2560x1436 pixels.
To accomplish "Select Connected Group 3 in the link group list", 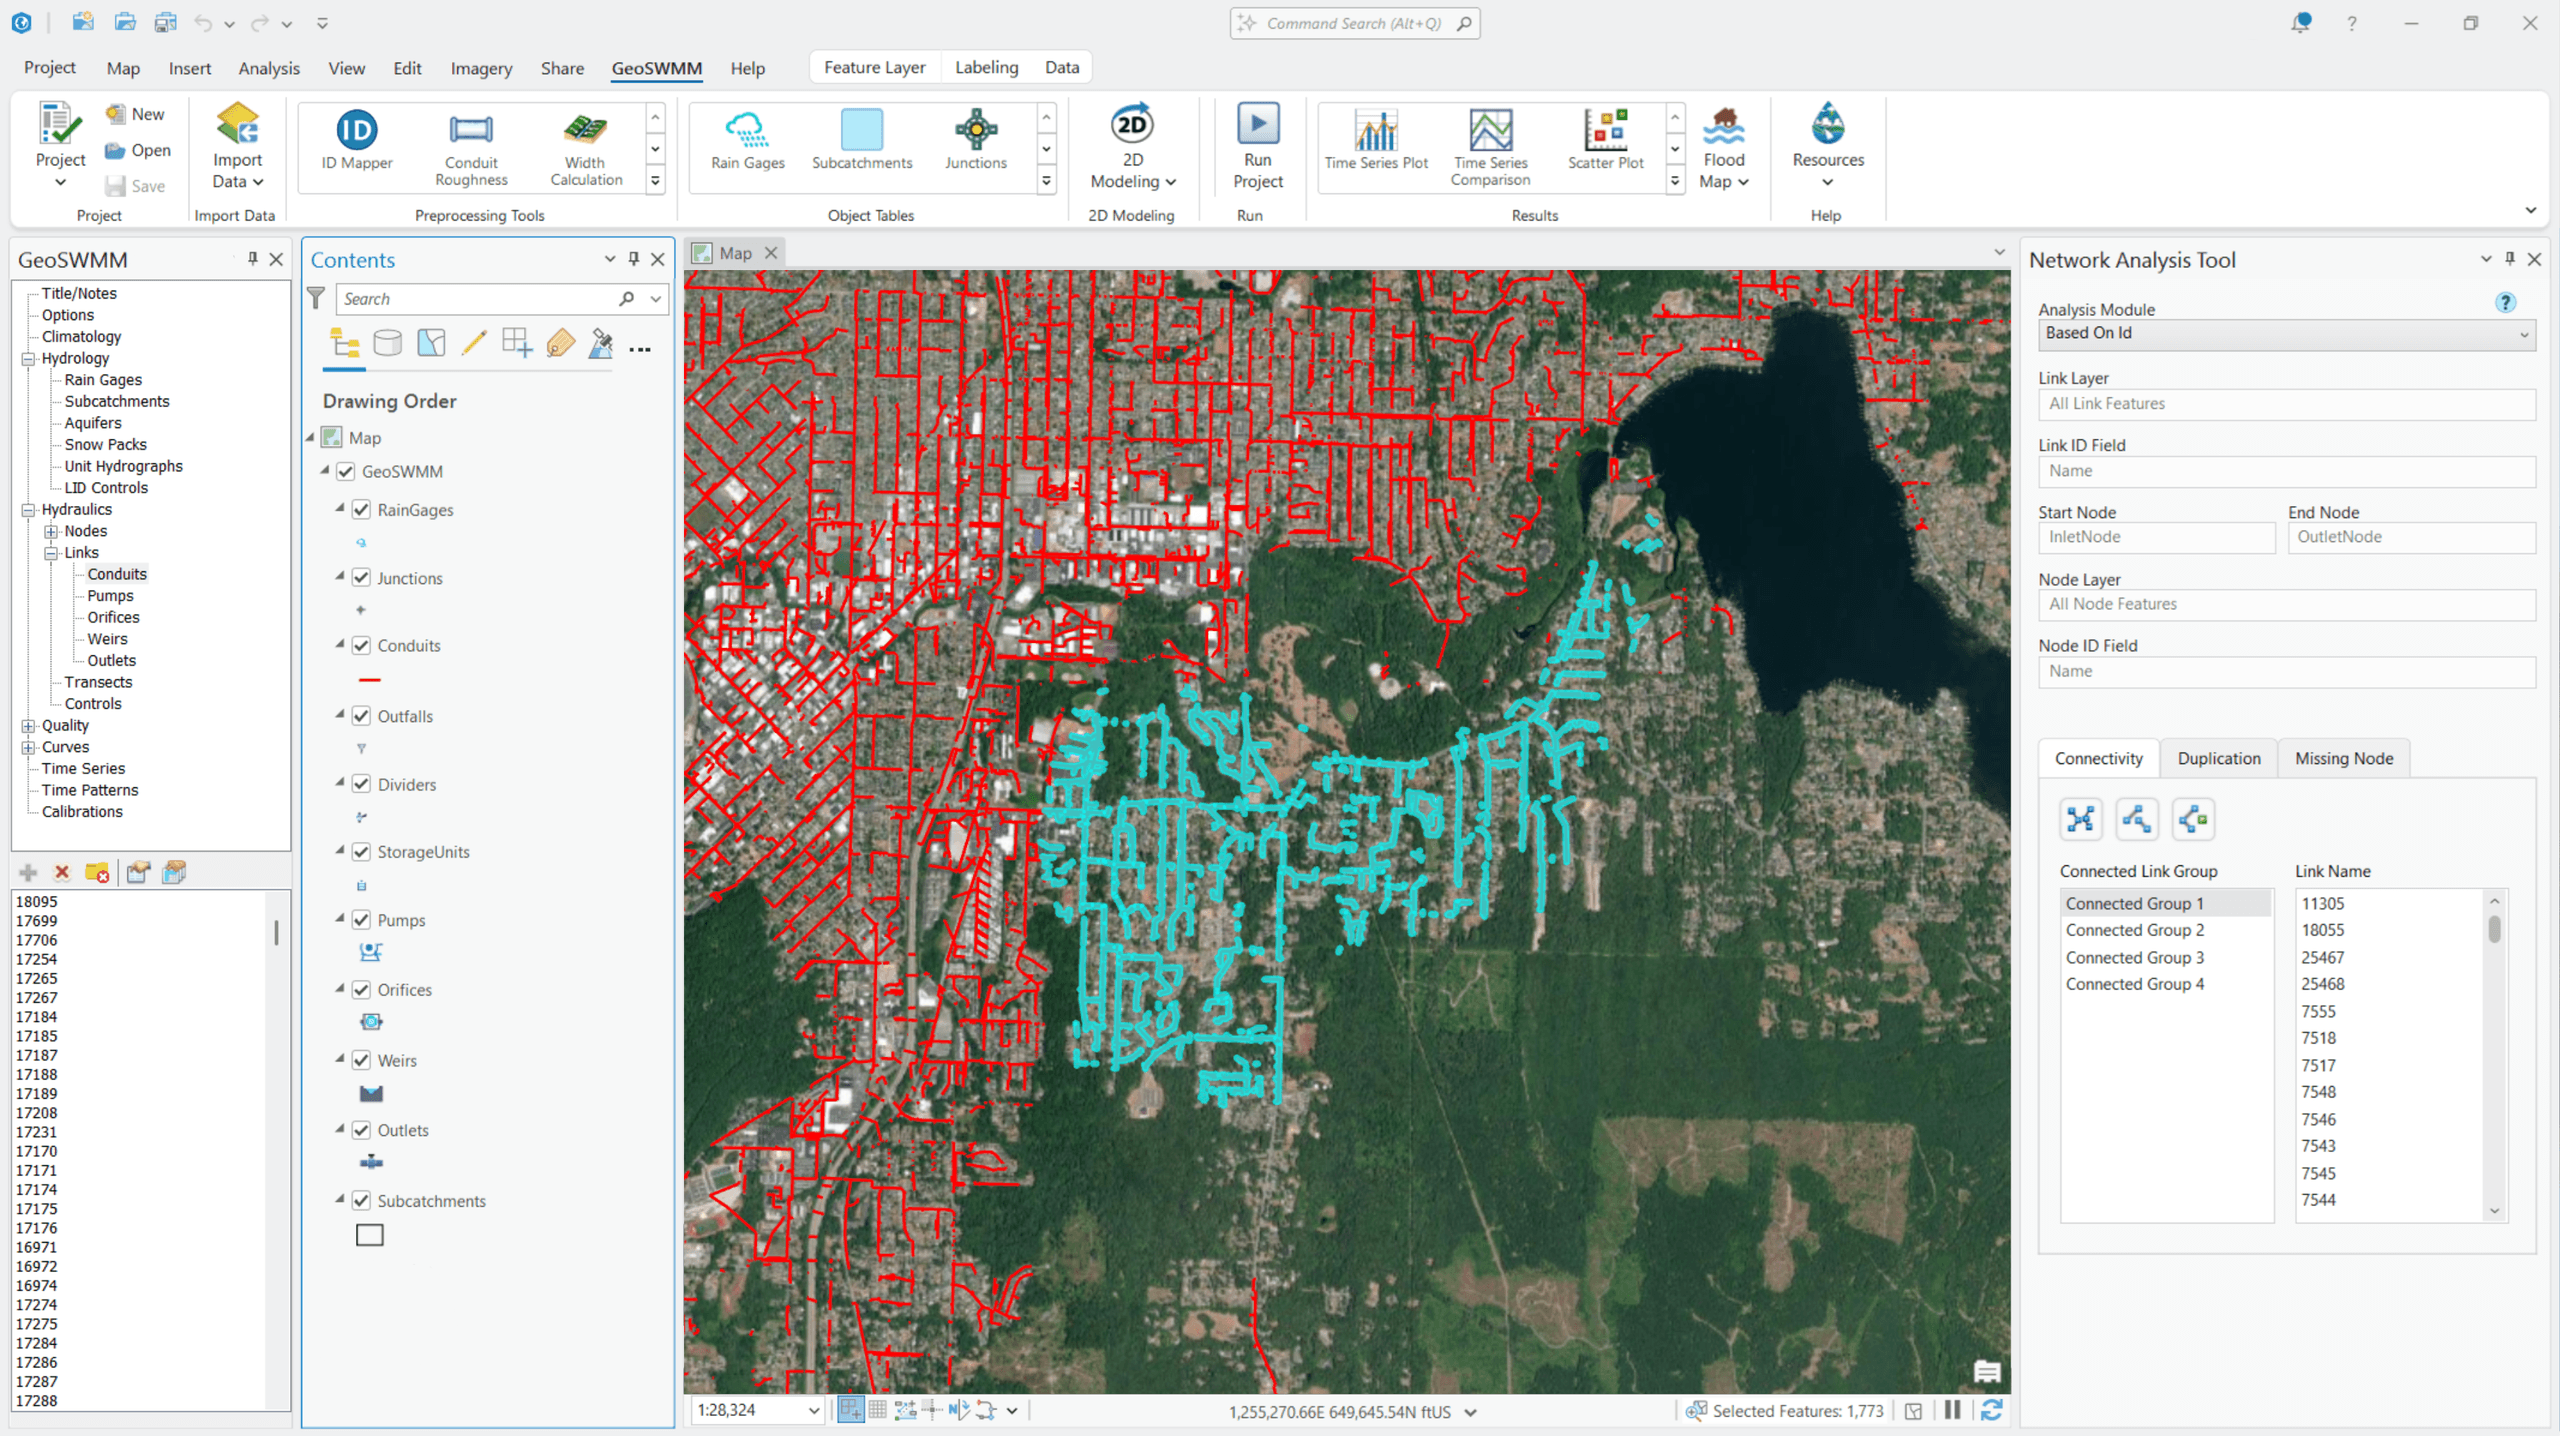I will 2134,957.
